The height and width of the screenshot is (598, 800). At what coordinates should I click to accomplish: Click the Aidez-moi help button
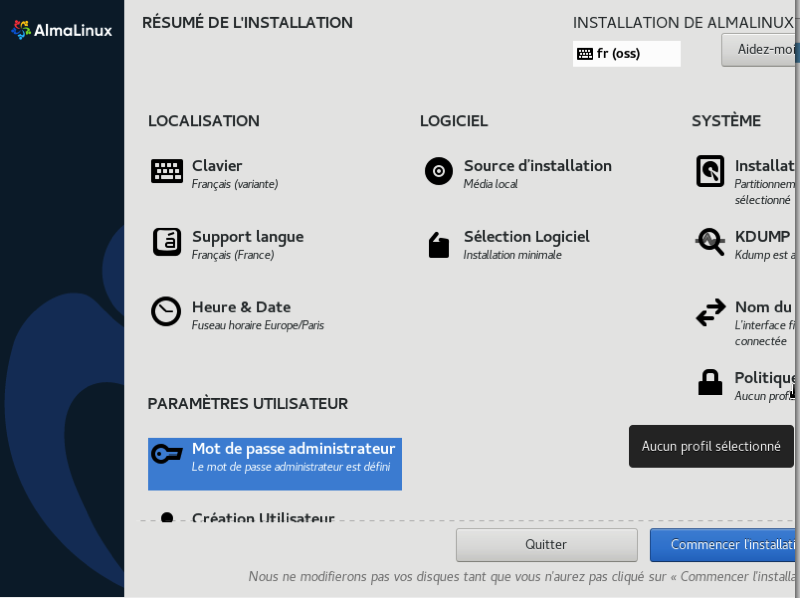coord(761,50)
